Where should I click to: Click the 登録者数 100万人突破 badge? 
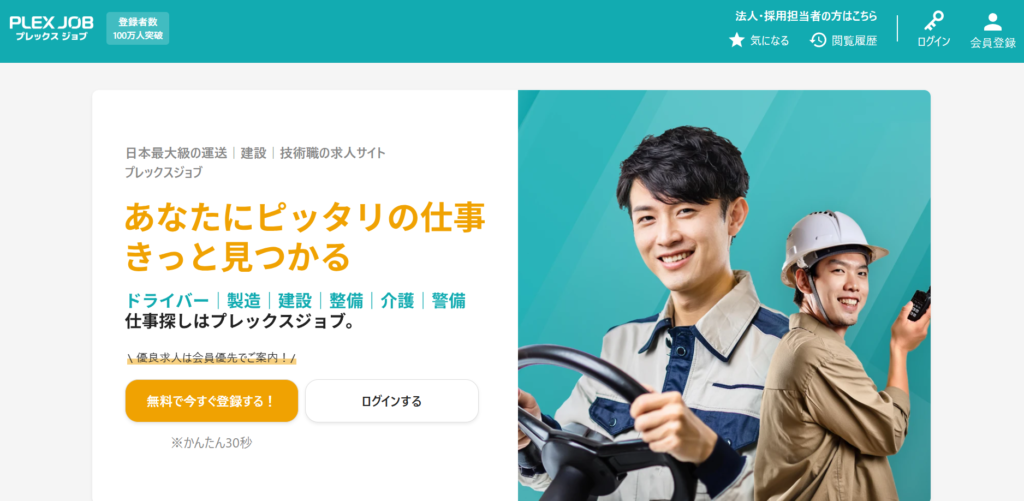point(138,28)
